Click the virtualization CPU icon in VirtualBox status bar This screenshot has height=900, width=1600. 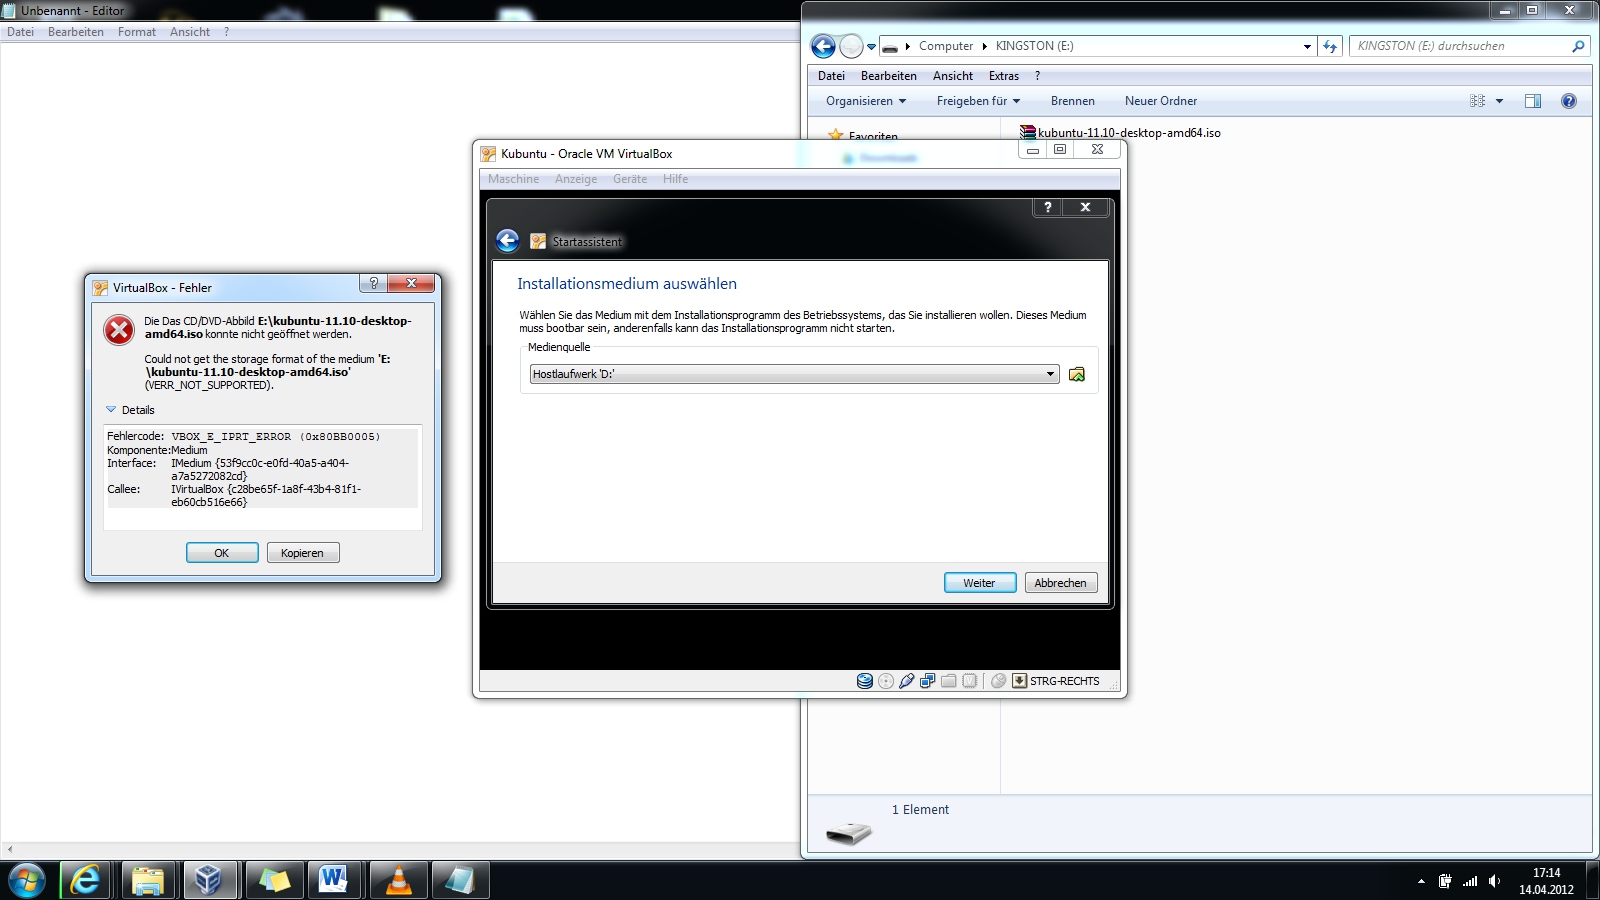[x=970, y=681]
